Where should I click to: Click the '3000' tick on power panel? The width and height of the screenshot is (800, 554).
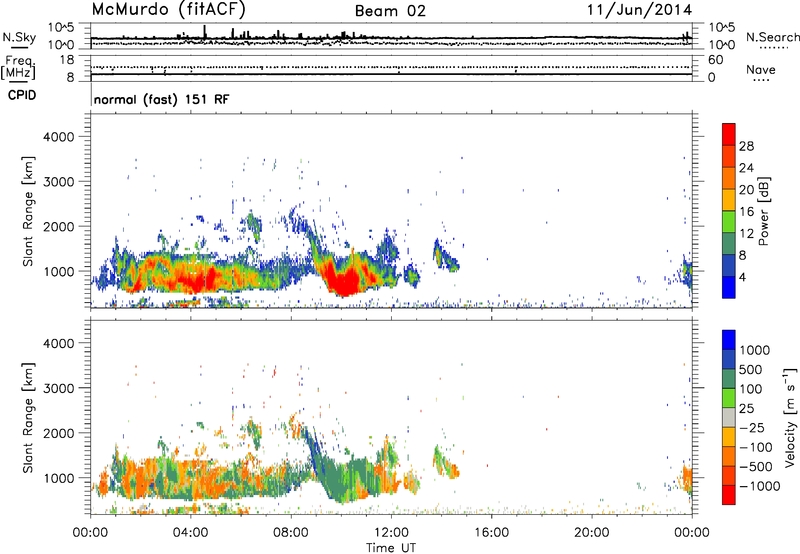tap(58, 182)
